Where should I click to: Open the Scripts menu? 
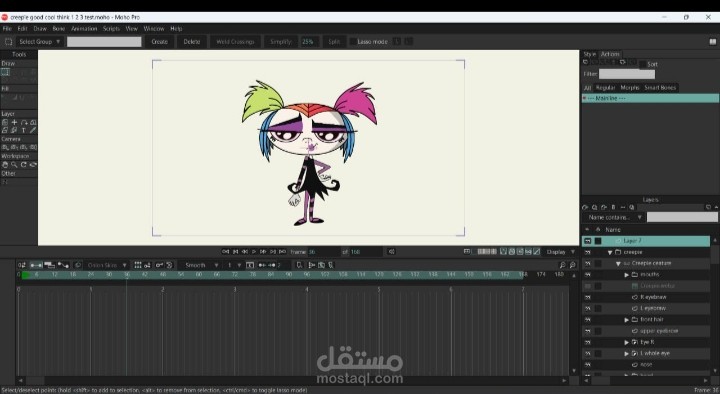111,28
